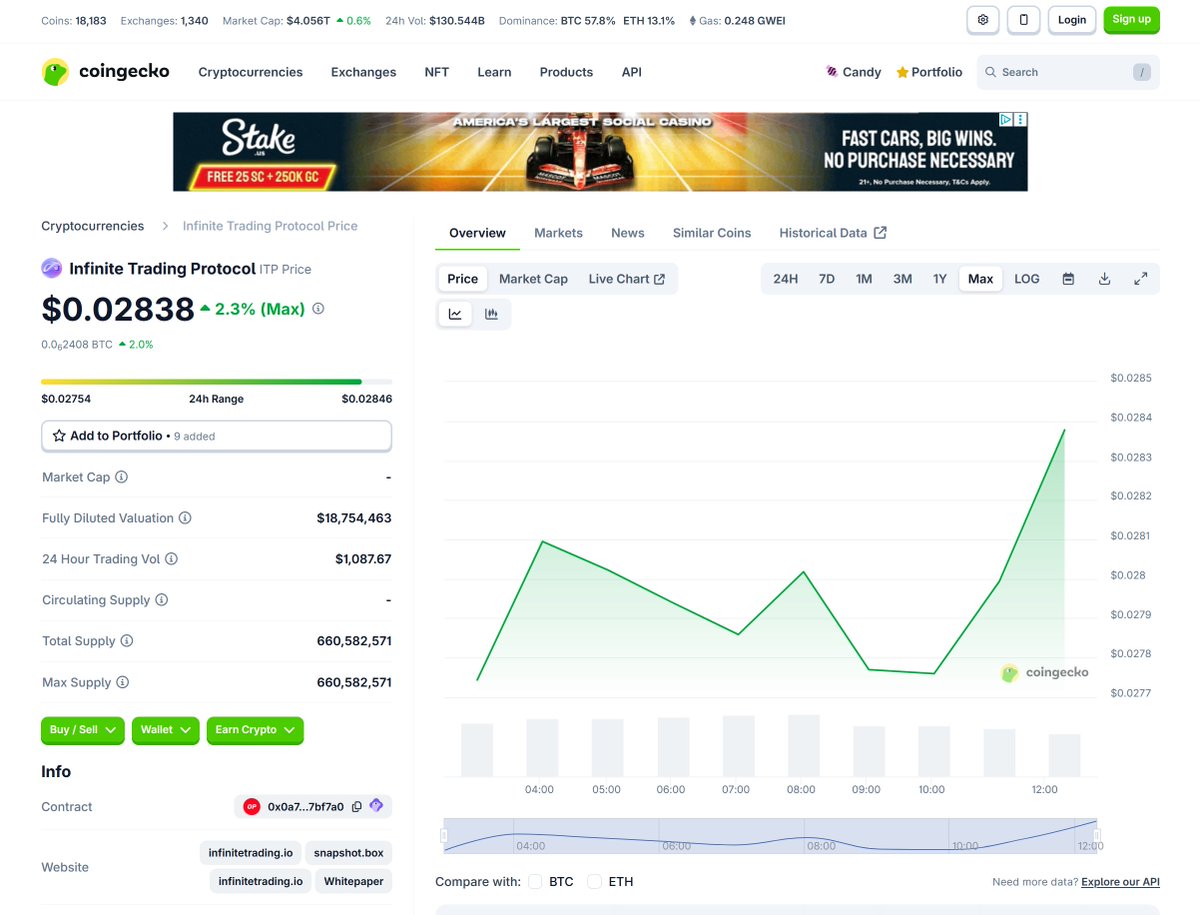Switch to Markets tab
Screen dimensions: 1200x915
point(558,233)
